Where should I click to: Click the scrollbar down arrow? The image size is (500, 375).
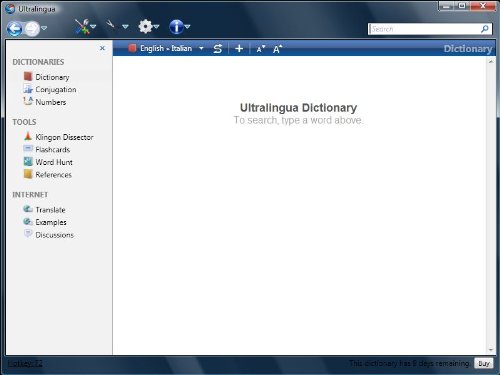[x=491, y=350]
